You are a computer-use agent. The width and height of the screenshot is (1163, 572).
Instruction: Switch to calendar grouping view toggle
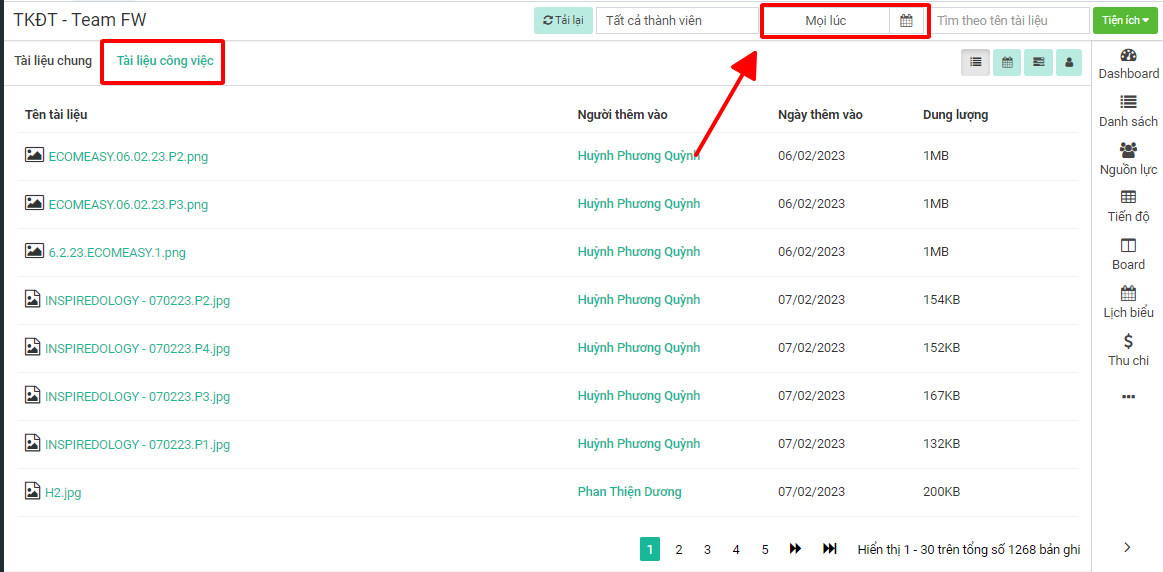click(x=1007, y=62)
